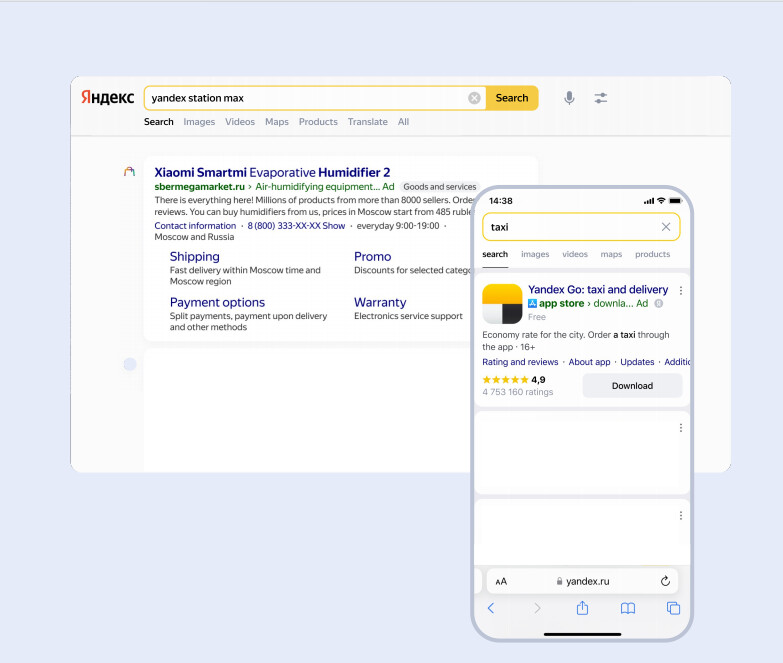This screenshot has height=663, width=783.
Task: Open second mobile result options menu
Action: coord(681,428)
